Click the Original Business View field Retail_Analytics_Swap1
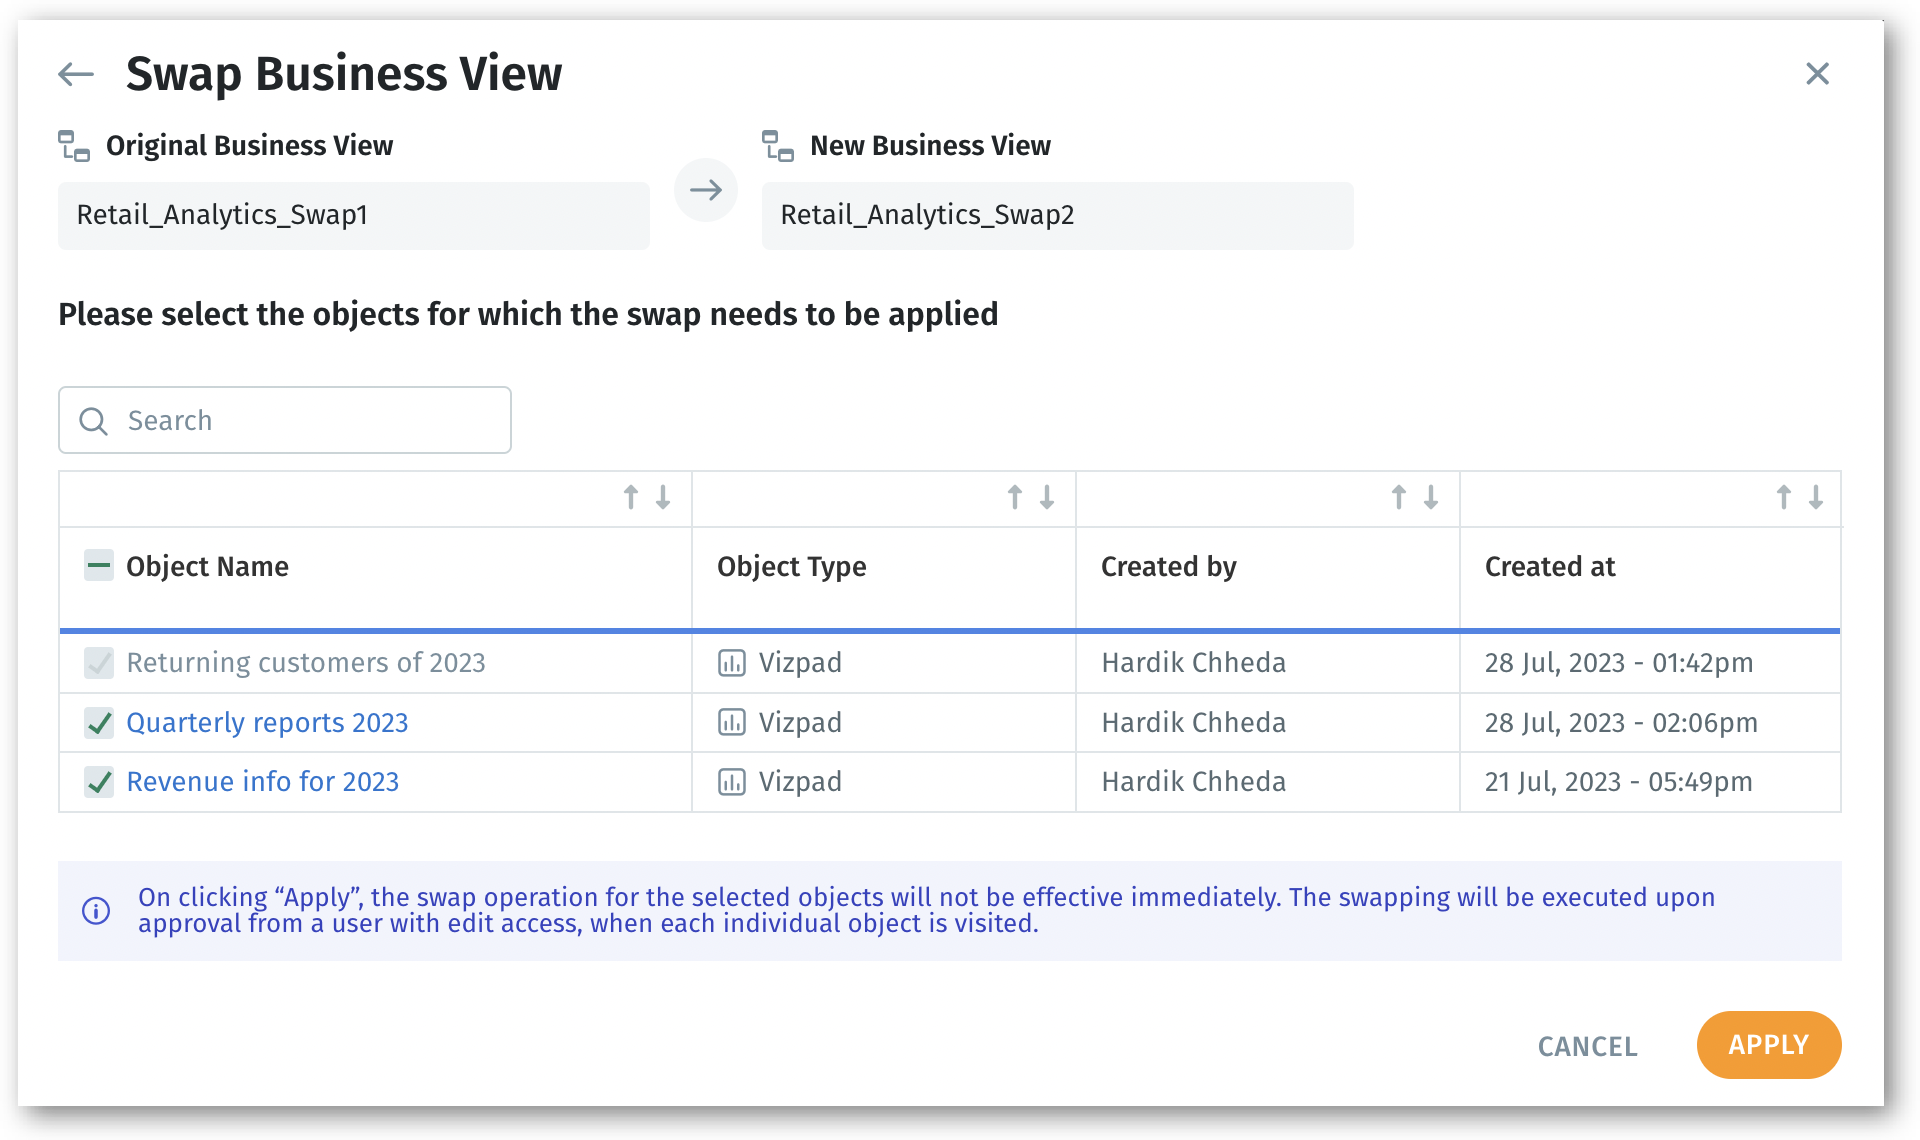Screen dimensions: 1920x1140 coord(353,215)
